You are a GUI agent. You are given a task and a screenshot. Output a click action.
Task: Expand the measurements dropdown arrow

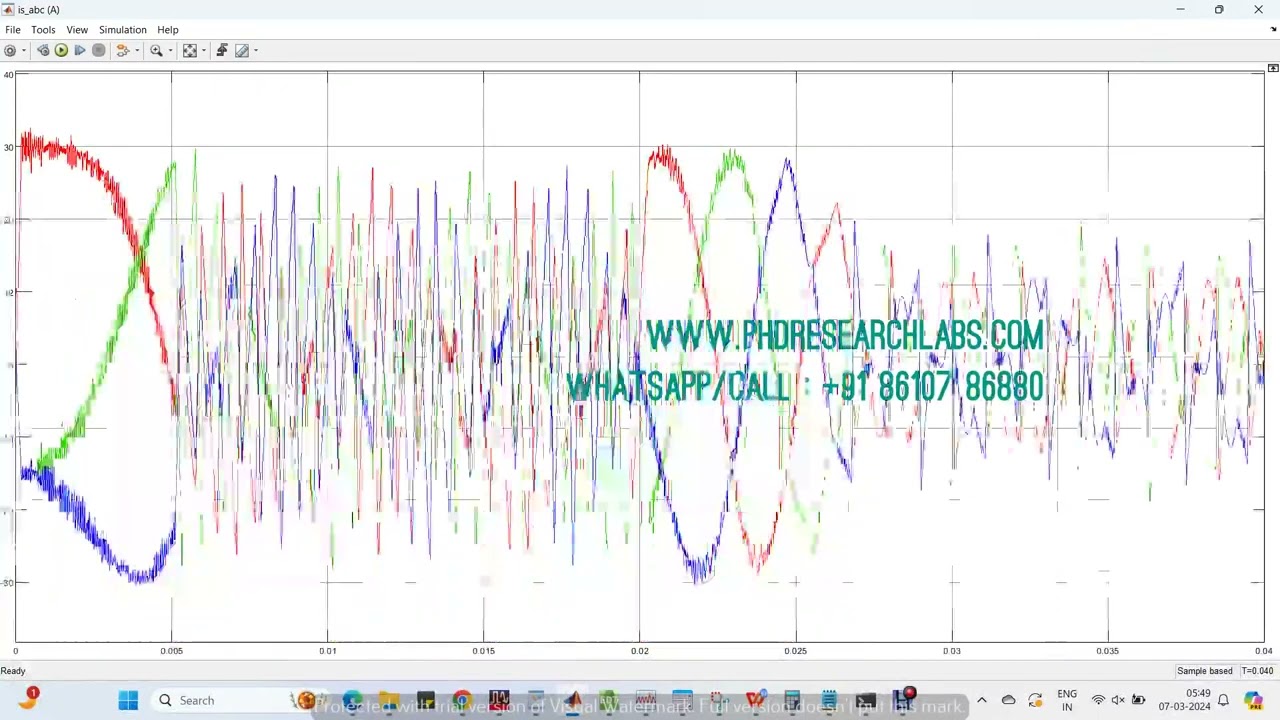256,50
